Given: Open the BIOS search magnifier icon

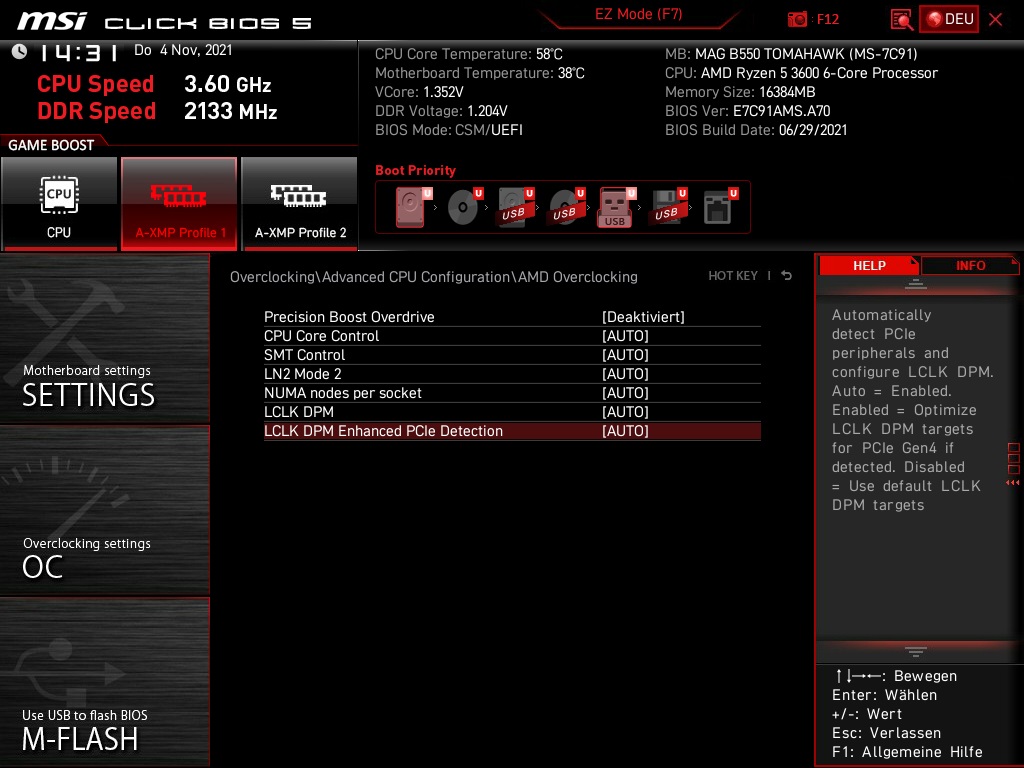Looking at the screenshot, I should (x=902, y=19).
